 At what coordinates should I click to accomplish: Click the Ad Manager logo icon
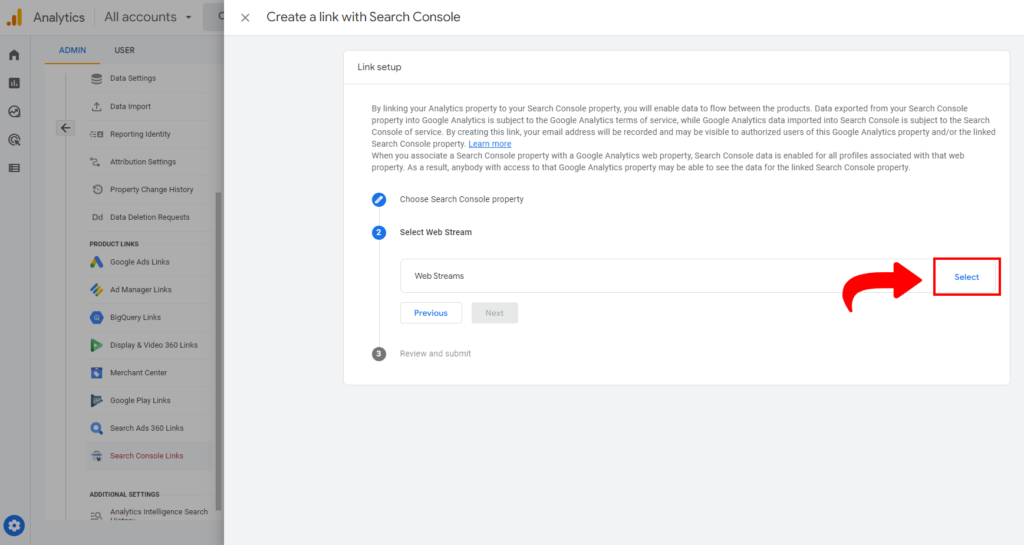[x=97, y=290]
